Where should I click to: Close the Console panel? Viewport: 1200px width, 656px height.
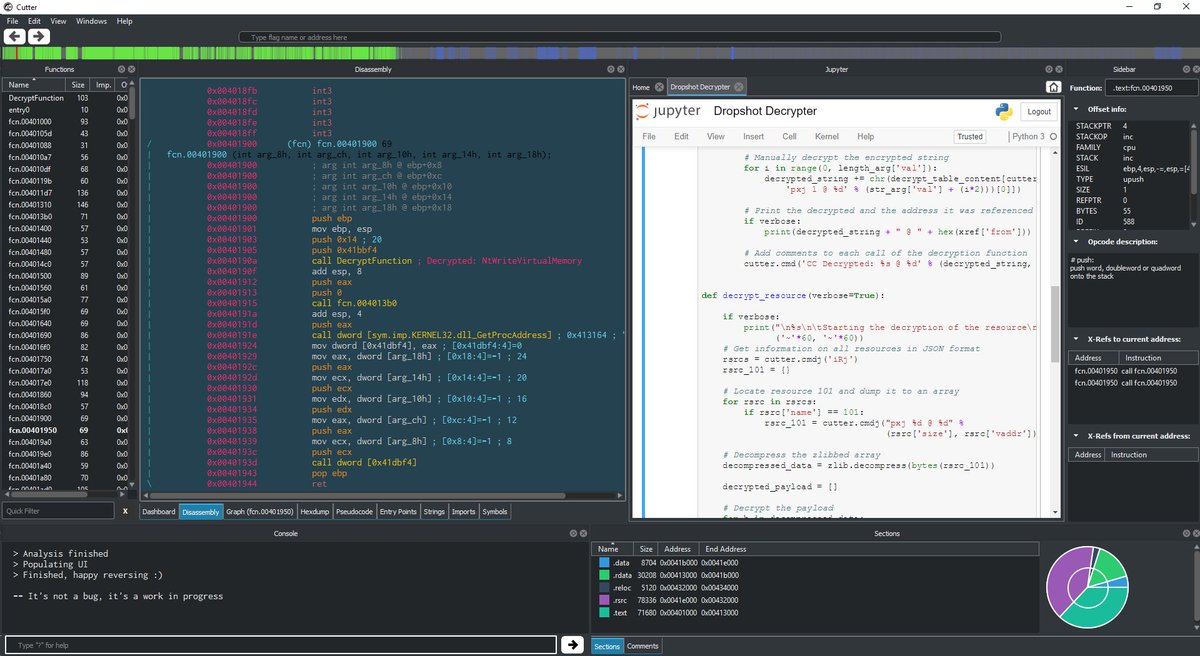point(582,533)
